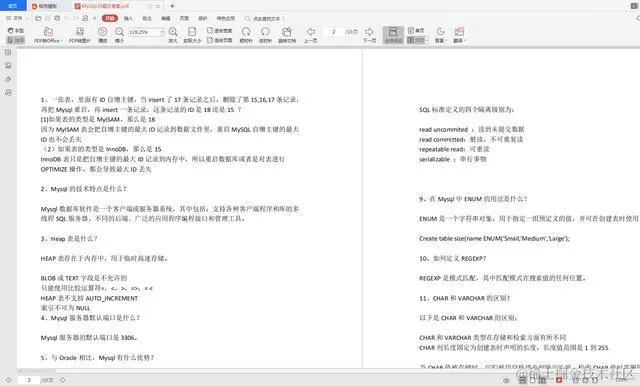
Task: Click the user account icon in quick toolbar
Action: click(x=85, y=18)
